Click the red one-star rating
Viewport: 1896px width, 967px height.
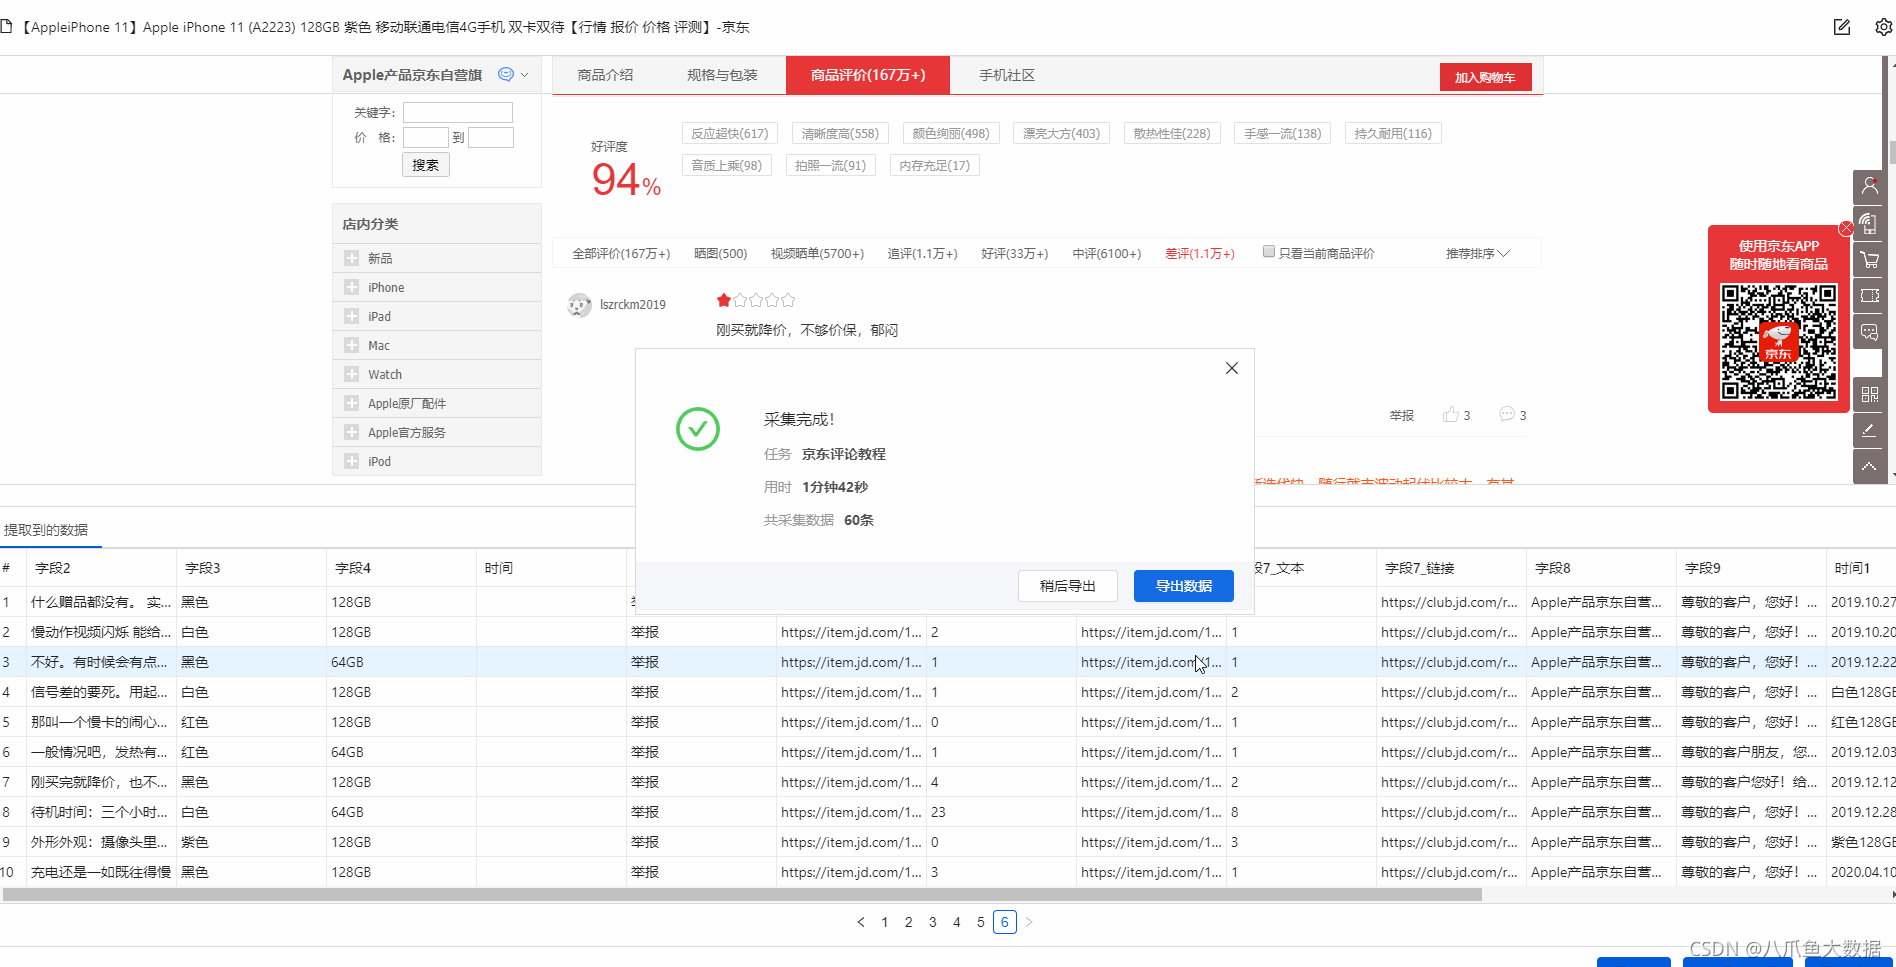(x=724, y=300)
